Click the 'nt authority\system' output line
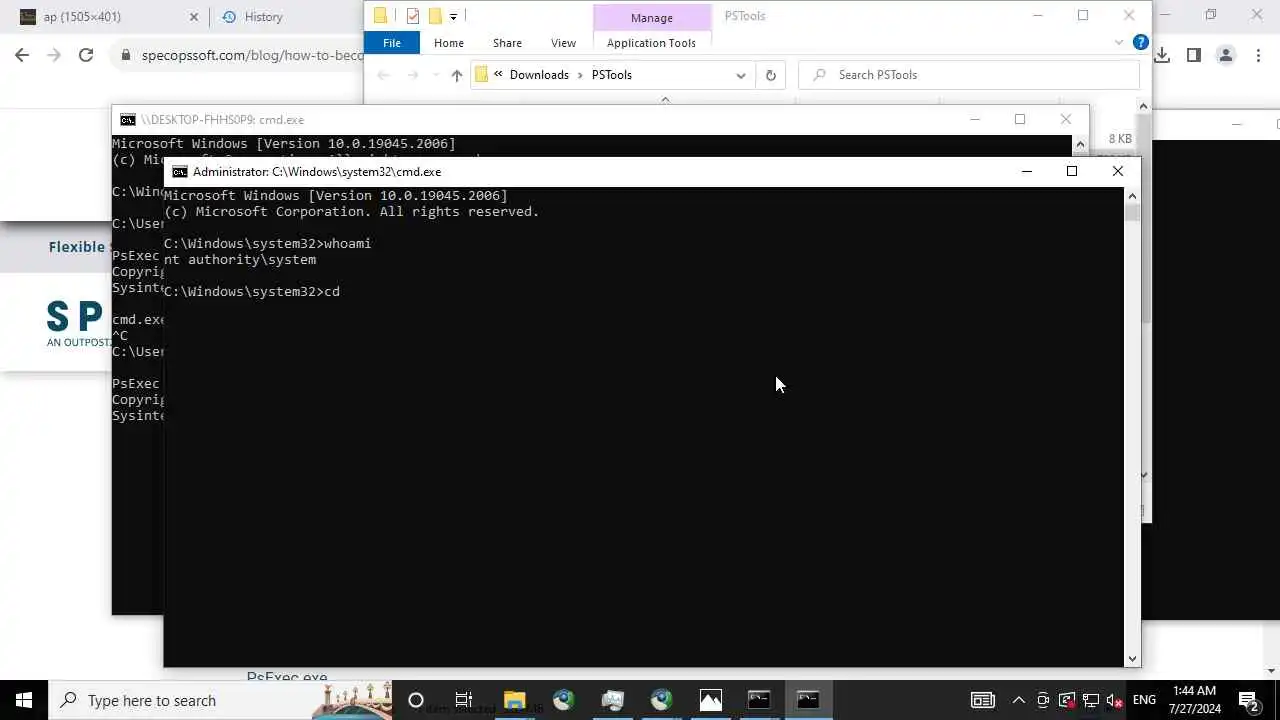The width and height of the screenshot is (1280, 720). tap(240, 260)
